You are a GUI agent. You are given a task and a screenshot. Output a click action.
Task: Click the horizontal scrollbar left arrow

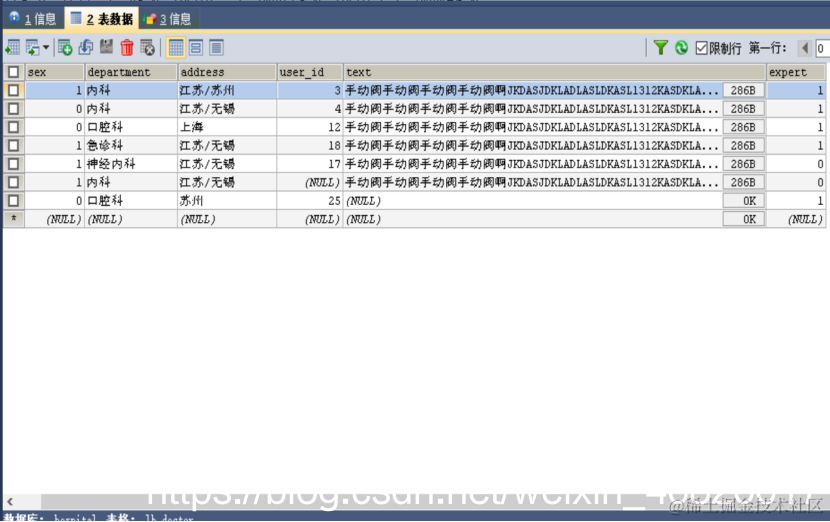[10, 501]
